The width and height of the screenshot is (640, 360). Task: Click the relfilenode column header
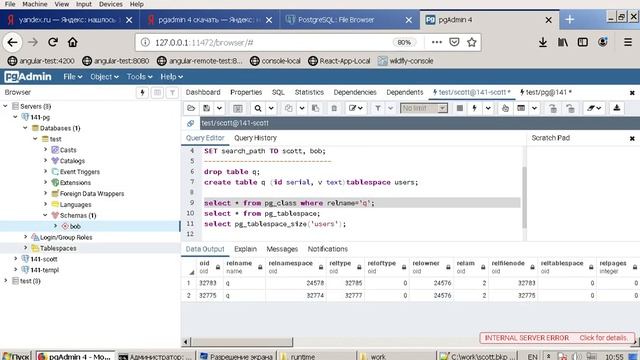(513, 267)
